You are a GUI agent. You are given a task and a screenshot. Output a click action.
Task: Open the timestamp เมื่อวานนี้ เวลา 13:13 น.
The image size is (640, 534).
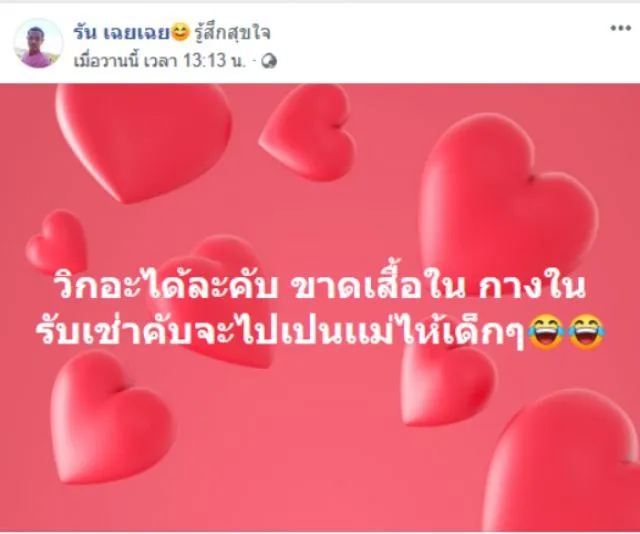[x=160, y=61]
